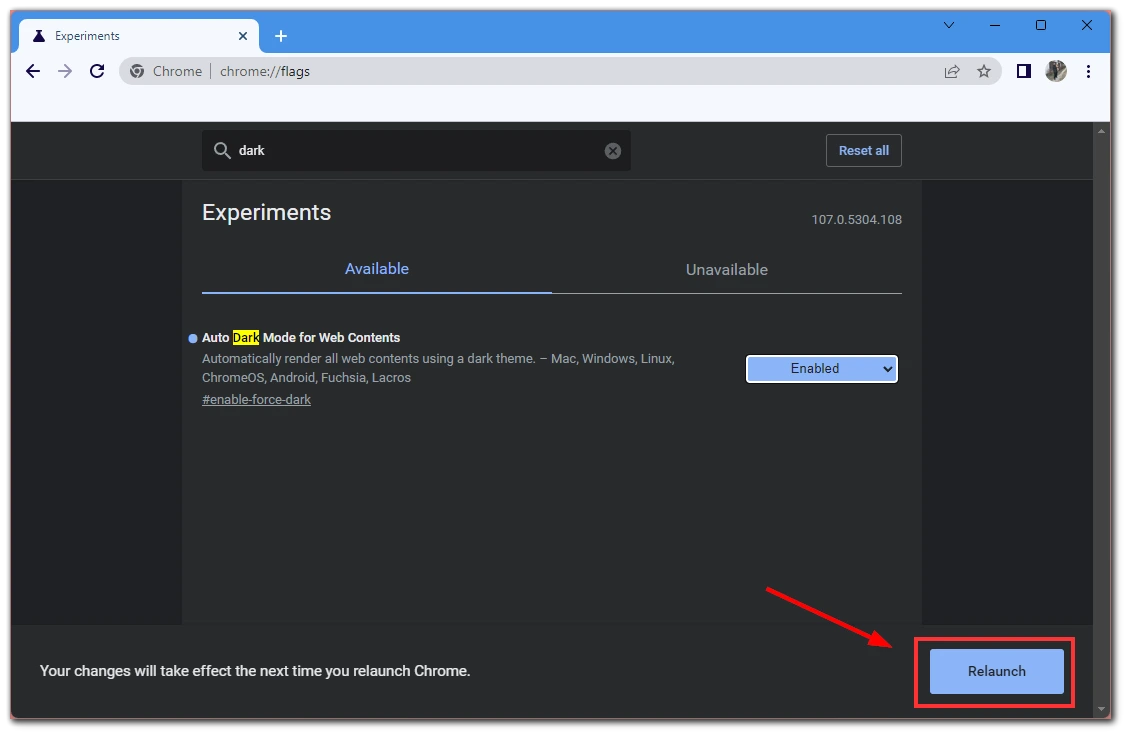Go forward with the forward arrow
Screen dimensions: 1129x737
pyautogui.click(x=65, y=71)
